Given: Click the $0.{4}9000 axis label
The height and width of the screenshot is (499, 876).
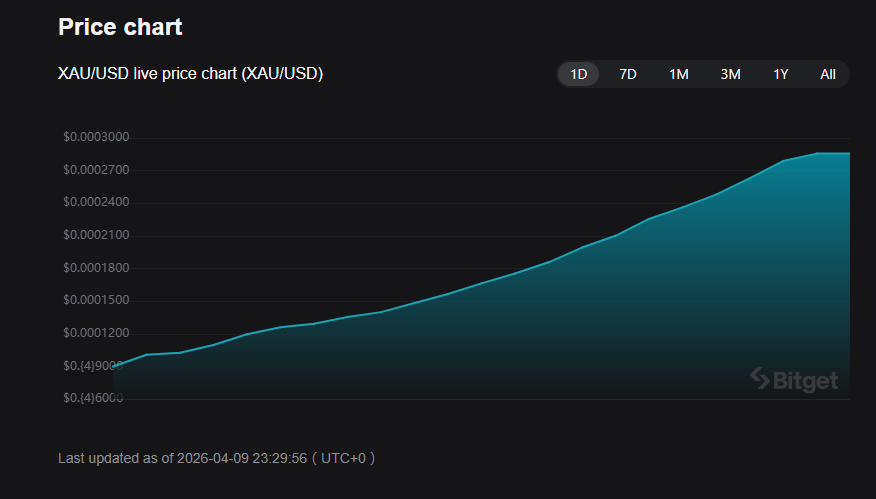Looking at the screenshot, I should click(x=93, y=366).
